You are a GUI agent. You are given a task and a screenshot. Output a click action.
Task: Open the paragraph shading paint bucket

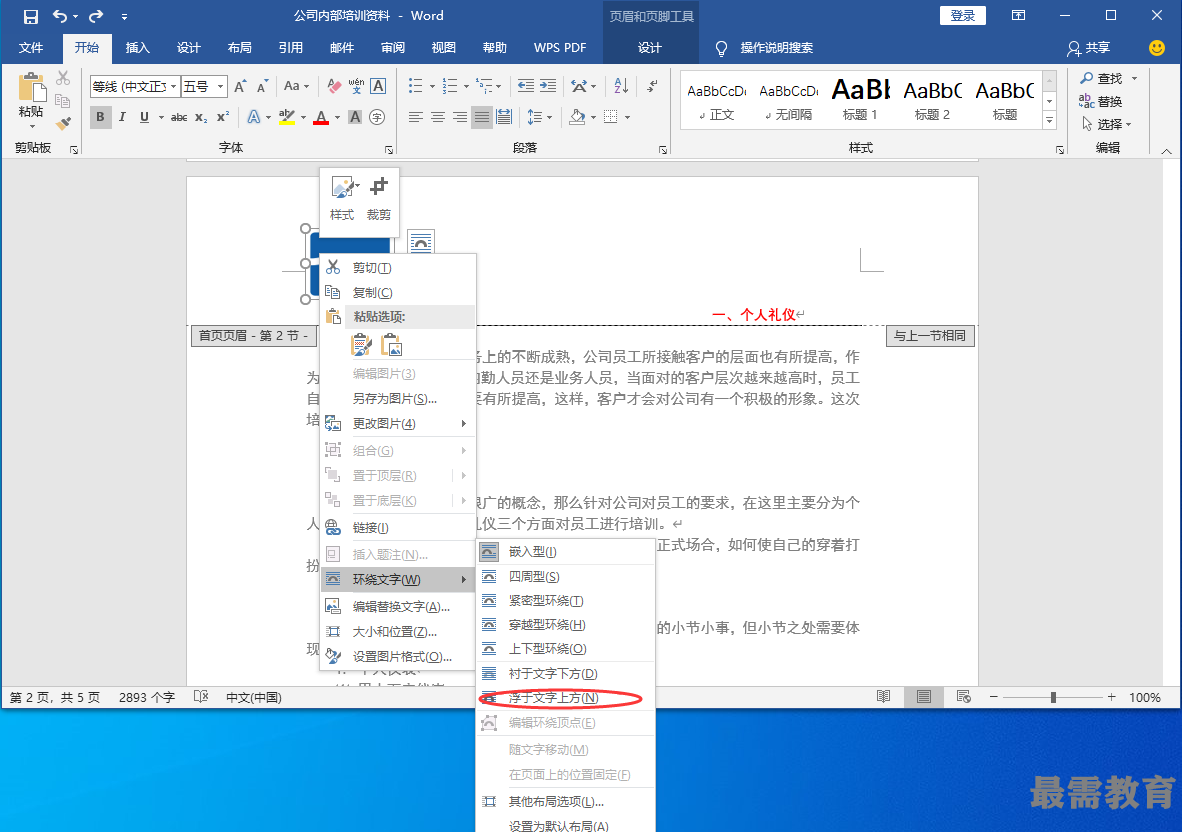click(577, 117)
